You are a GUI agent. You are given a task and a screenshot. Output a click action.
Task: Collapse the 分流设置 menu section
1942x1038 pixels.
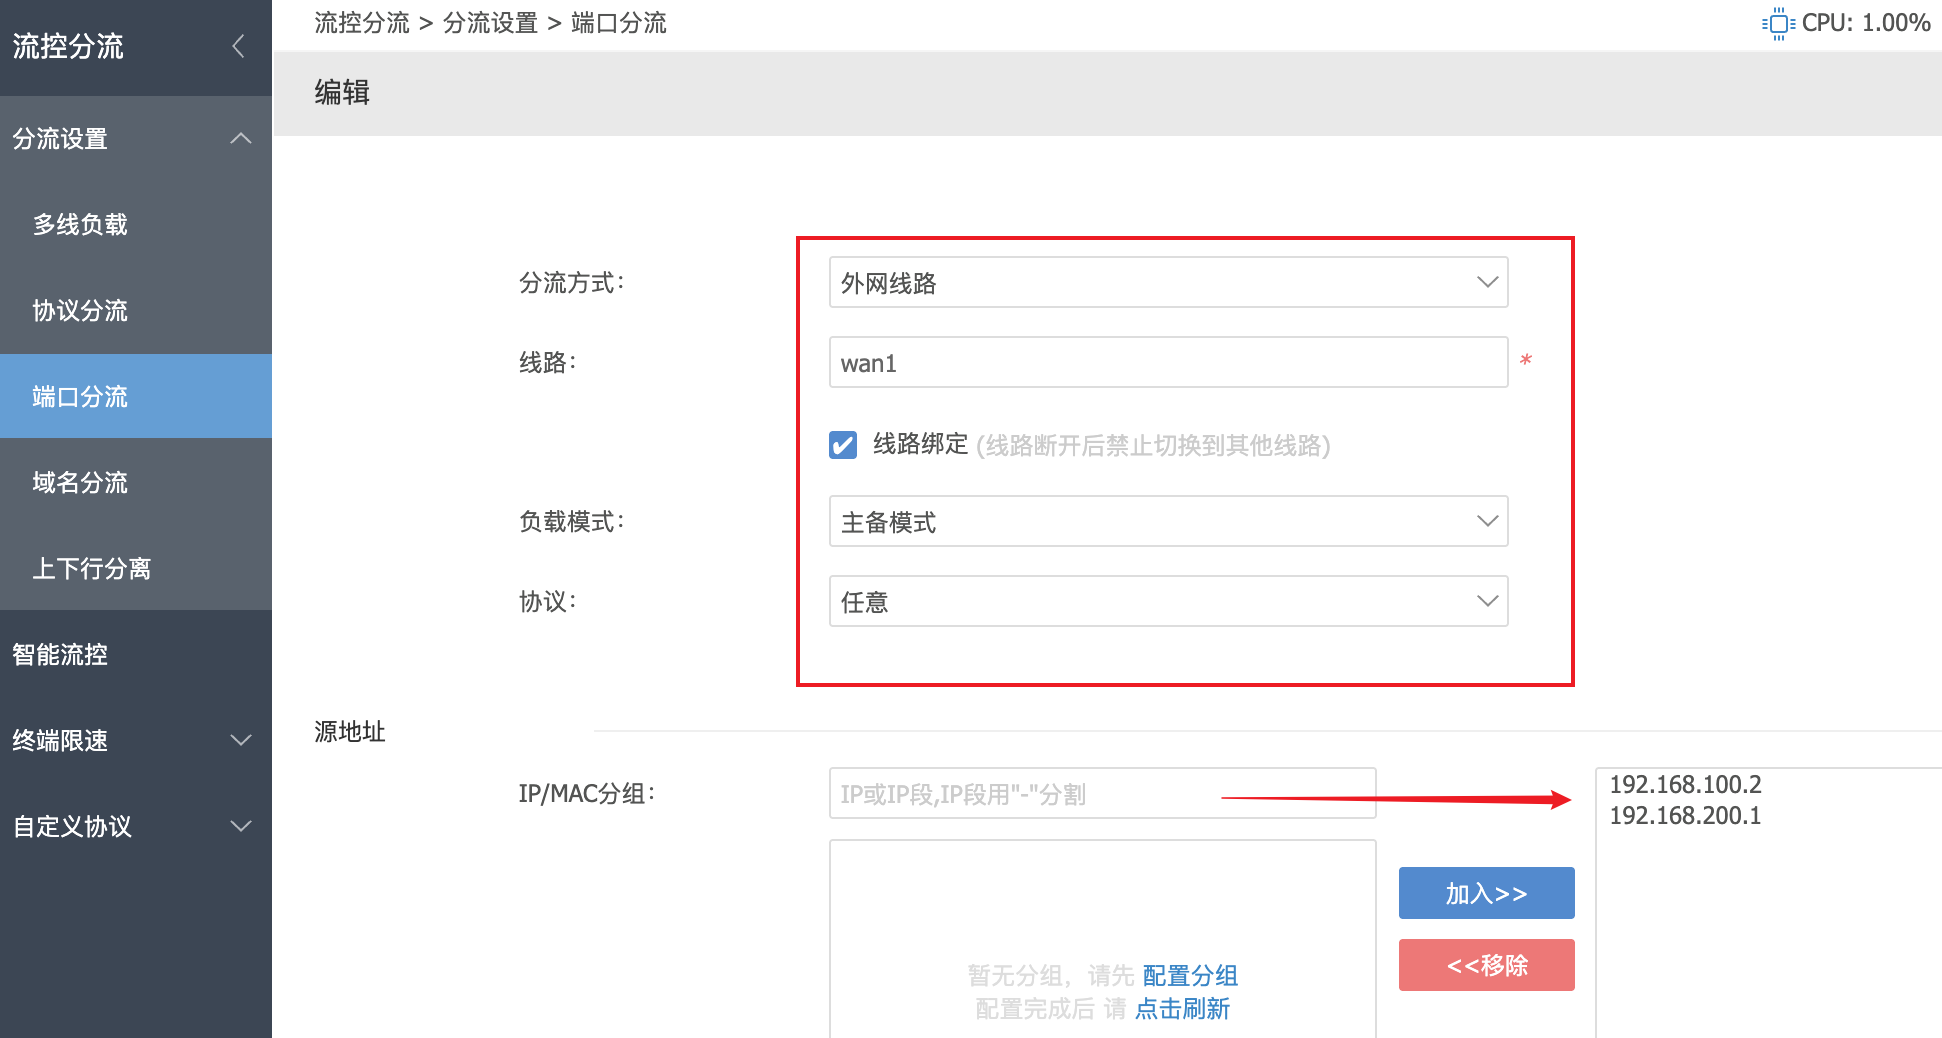(x=240, y=138)
